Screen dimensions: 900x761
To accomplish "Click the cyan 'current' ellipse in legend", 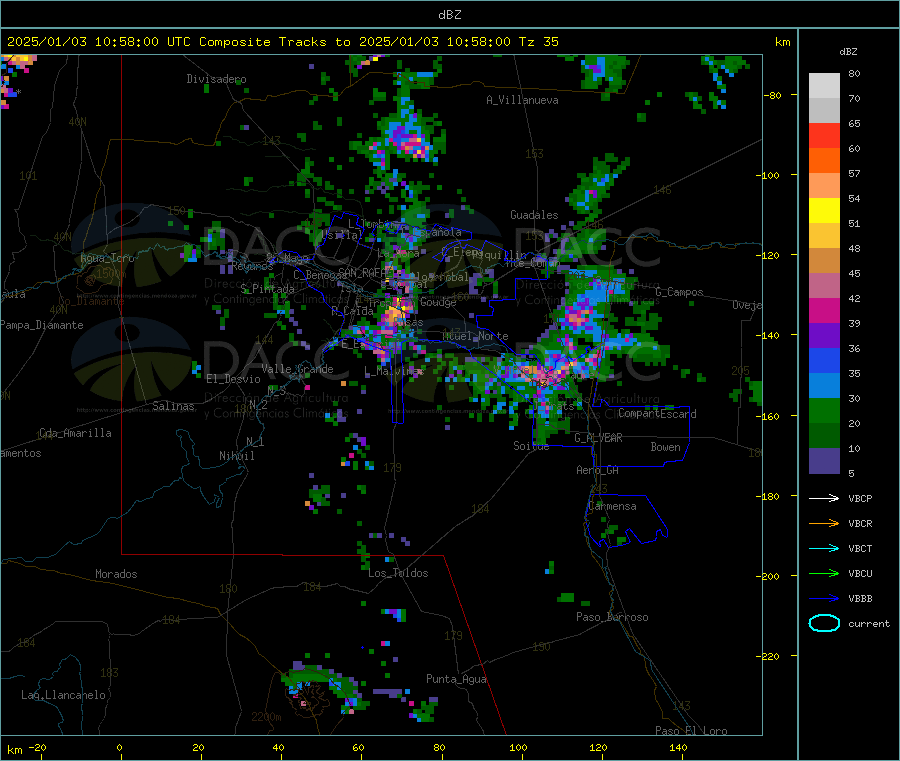I will click(x=824, y=623).
